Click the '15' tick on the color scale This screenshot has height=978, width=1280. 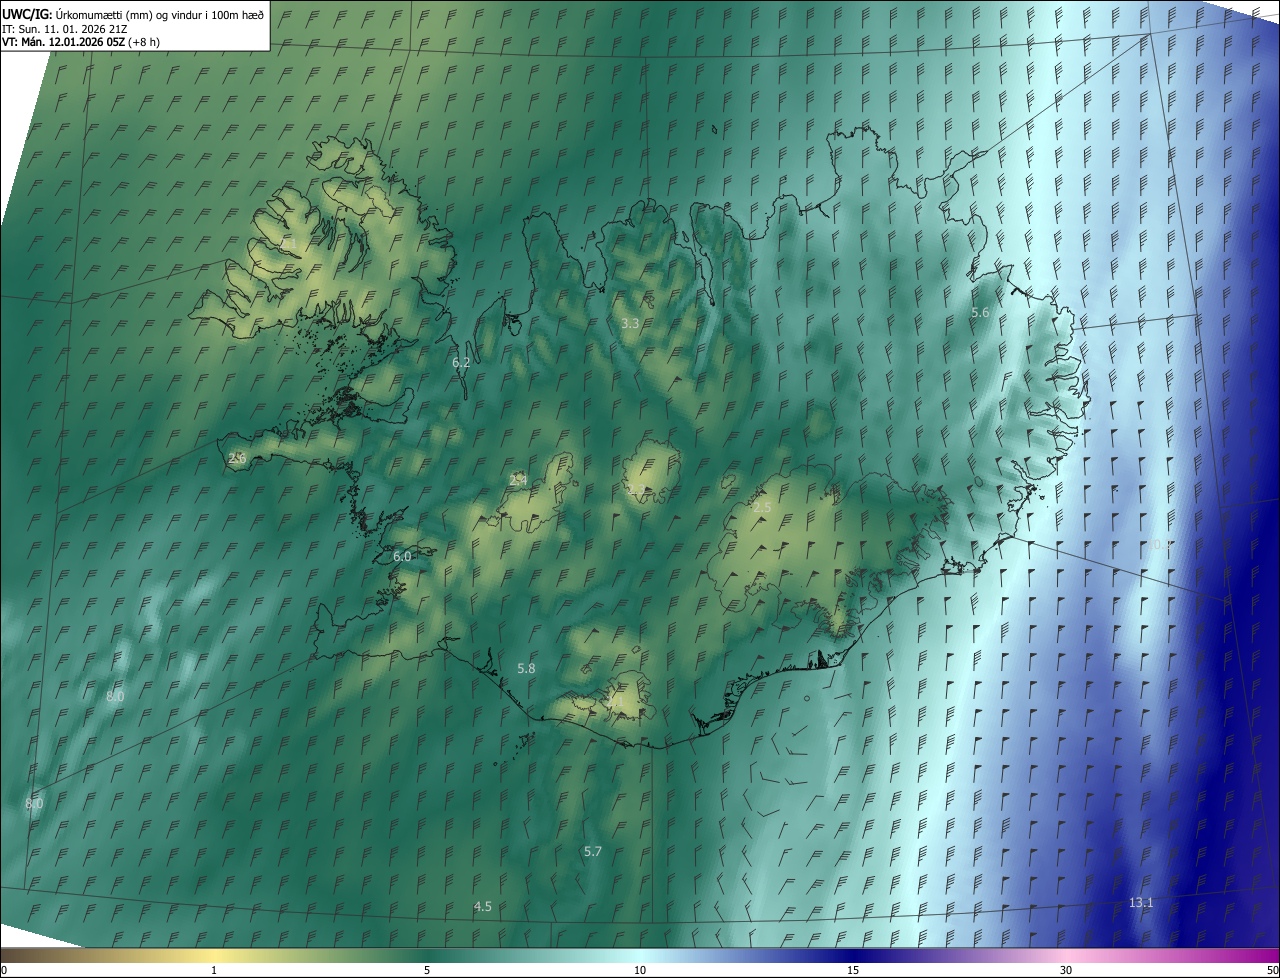(x=853, y=971)
